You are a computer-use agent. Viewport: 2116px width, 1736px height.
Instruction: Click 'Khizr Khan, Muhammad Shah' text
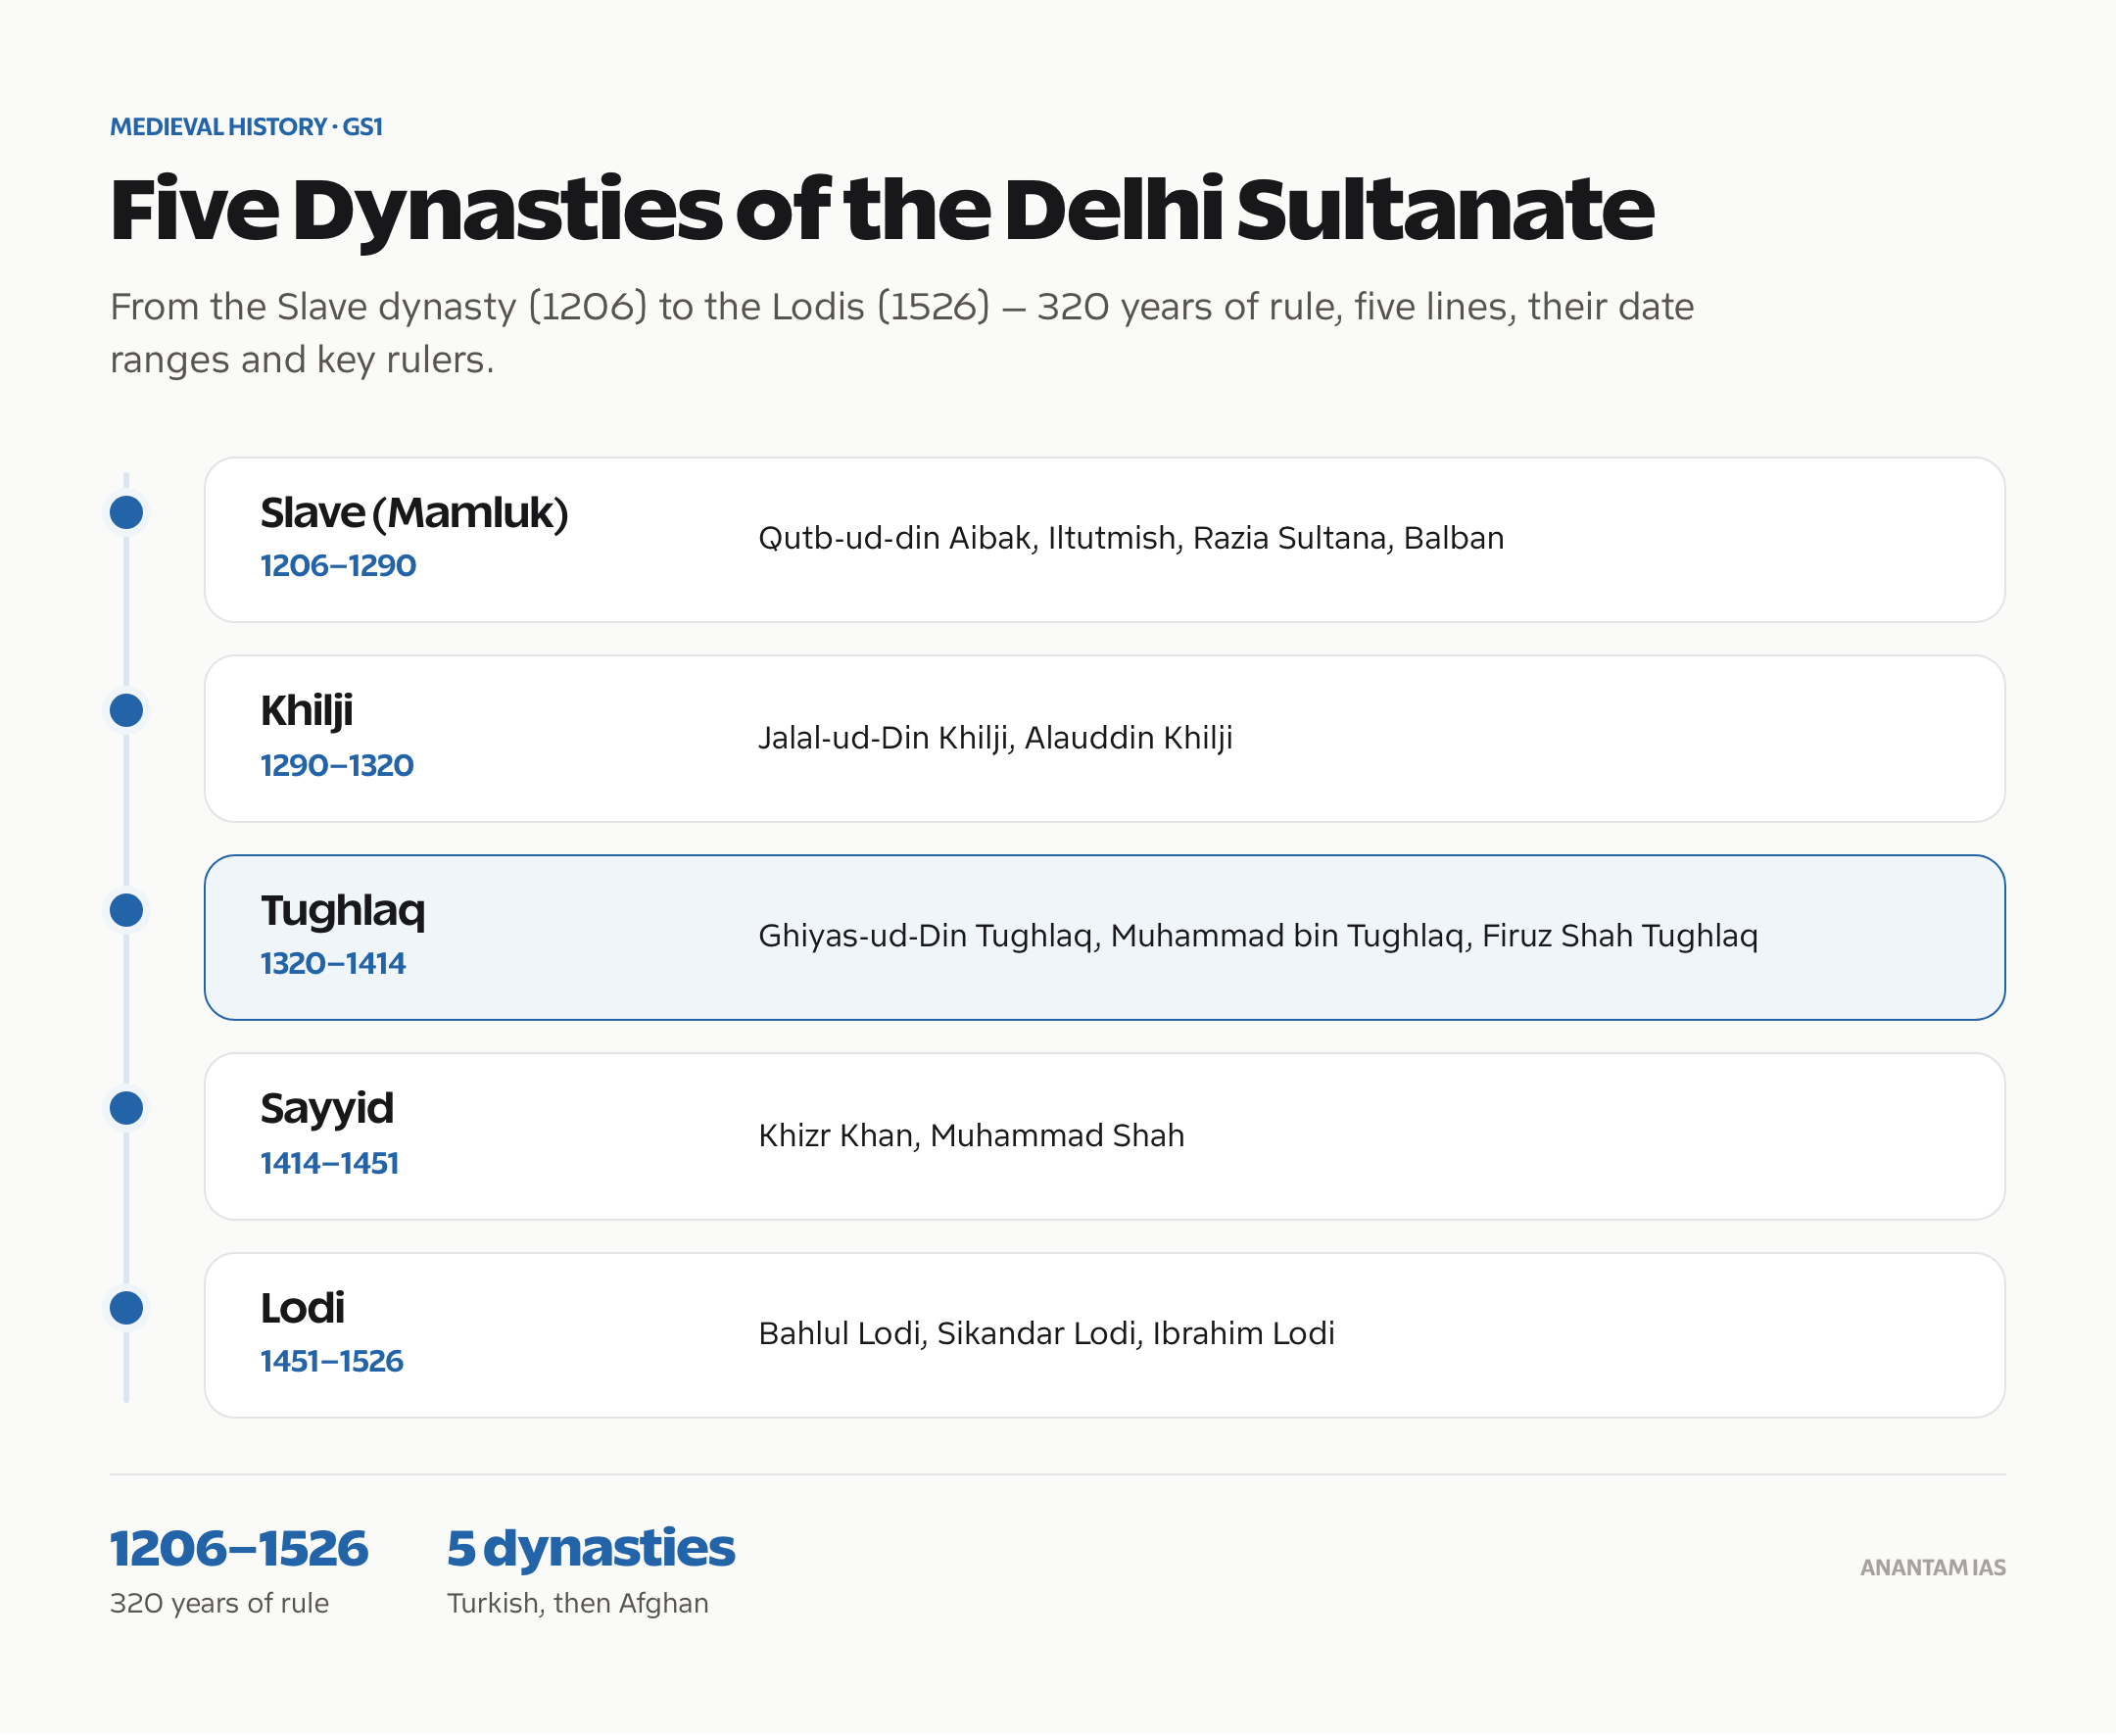click(x=971, y=1136)
